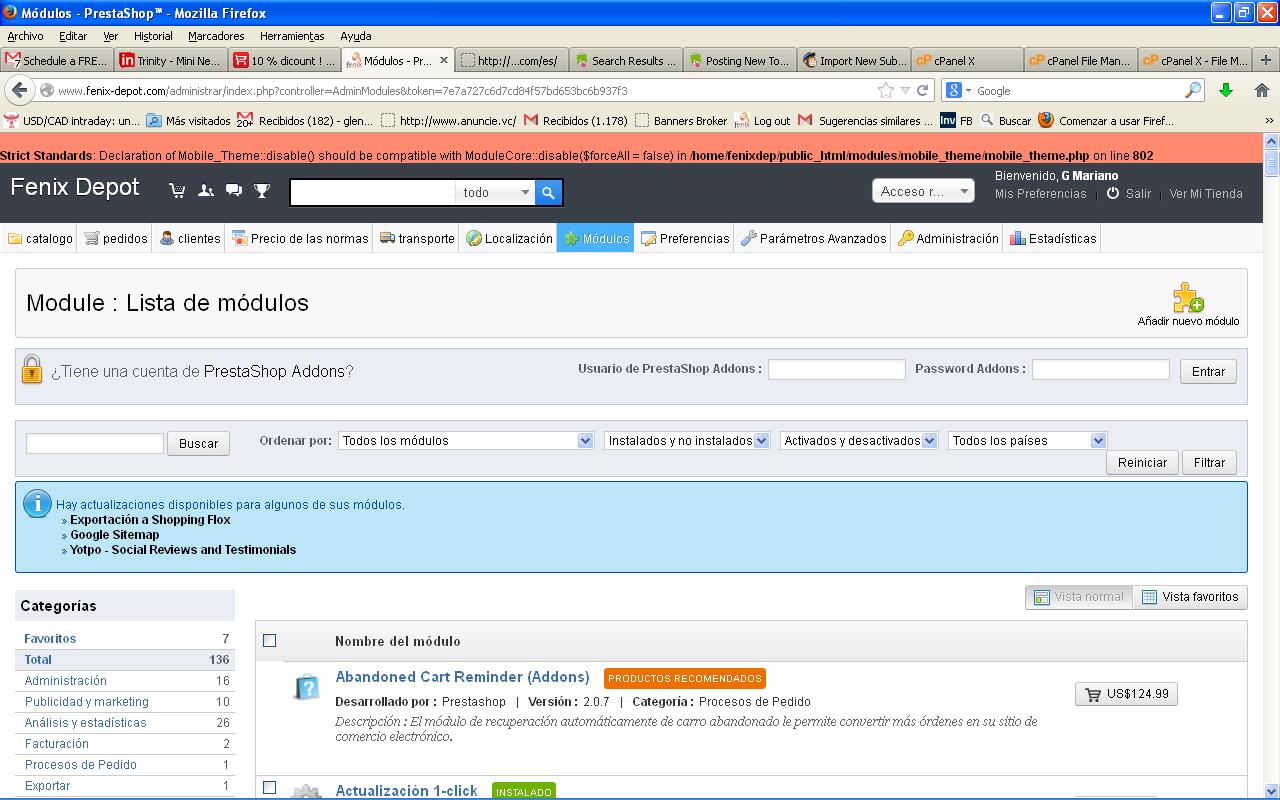Open the "Todos los países" dropdown
The width and height of the screenshot is (1280, 800).
click(1027, 441)
